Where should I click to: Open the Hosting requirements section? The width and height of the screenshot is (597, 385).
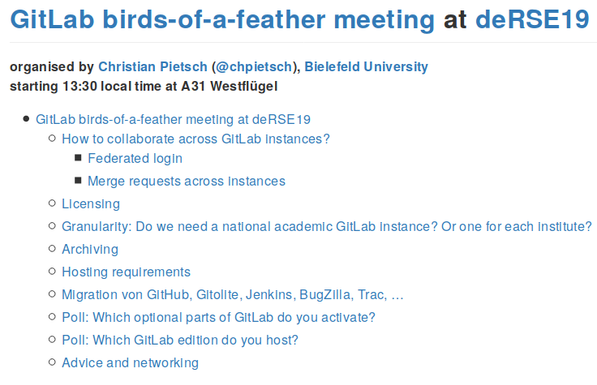click(126, 272)
